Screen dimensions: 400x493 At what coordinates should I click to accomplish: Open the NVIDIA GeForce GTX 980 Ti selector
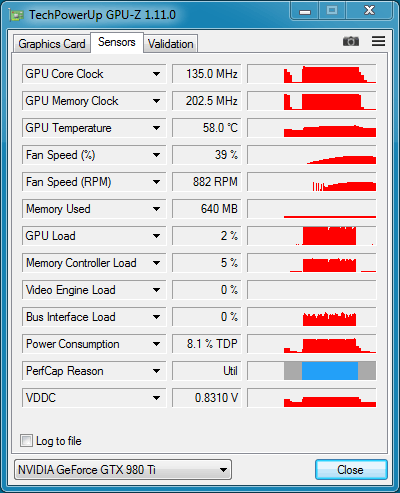[123, 470]
